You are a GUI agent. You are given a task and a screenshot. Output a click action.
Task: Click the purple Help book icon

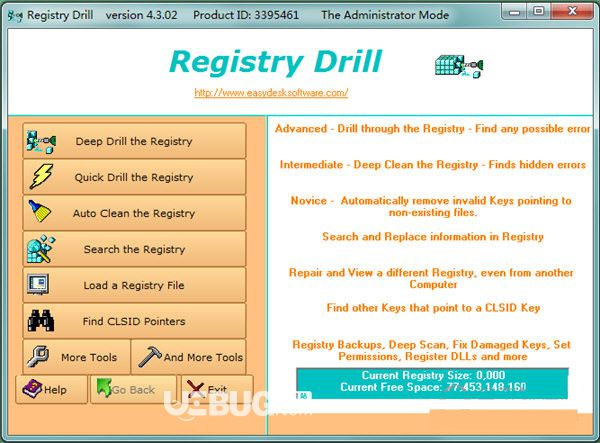(x=32, y=389)
